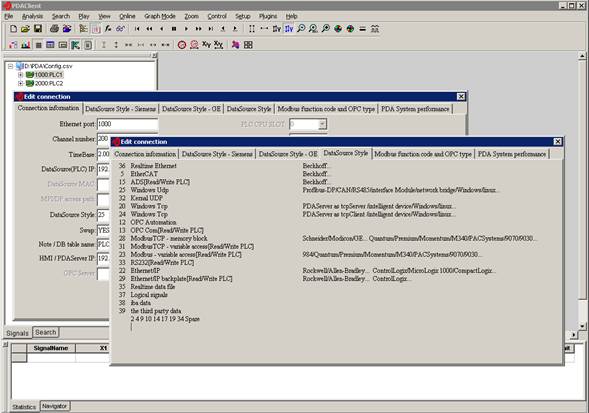Click the Navigator tab at bottom
Image resolution: width=589 pixels, height=413 pixels.
pyautogui.click(x=54, y=406)
